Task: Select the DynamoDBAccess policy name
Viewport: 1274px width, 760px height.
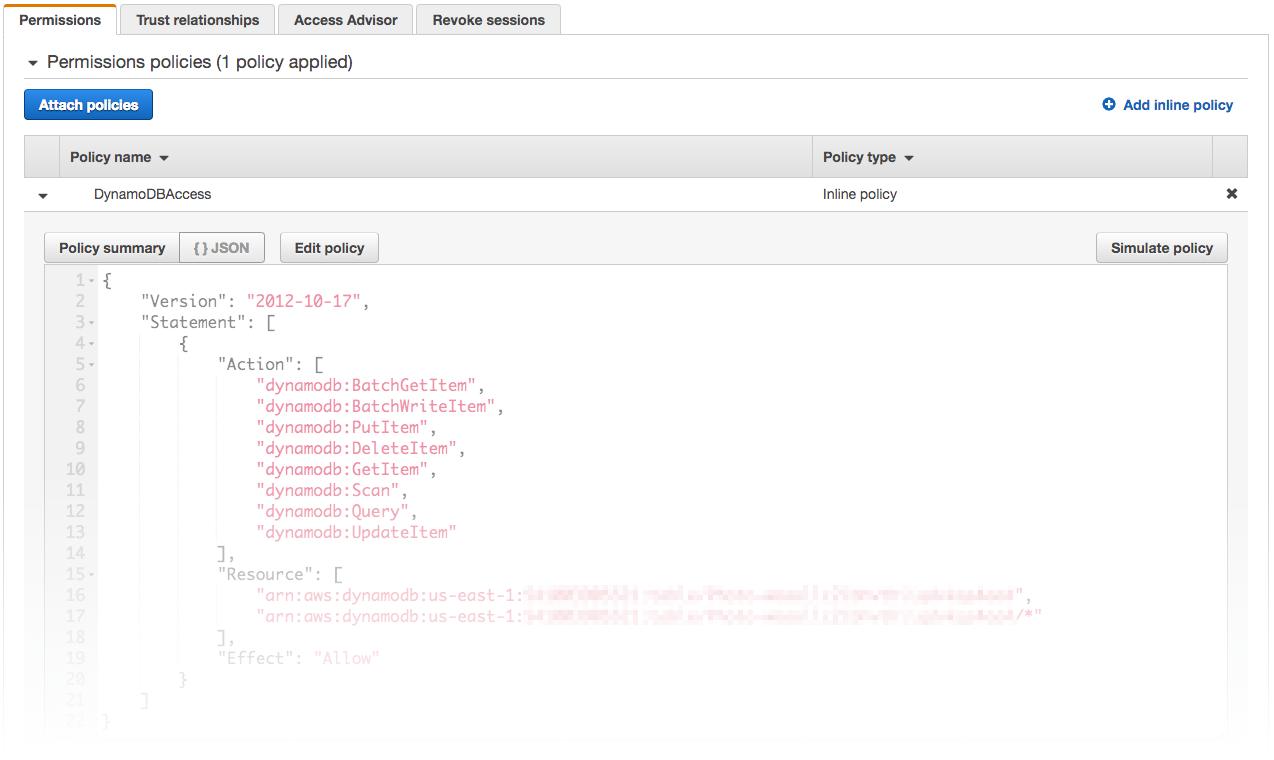Action: (x=152, y=194)
